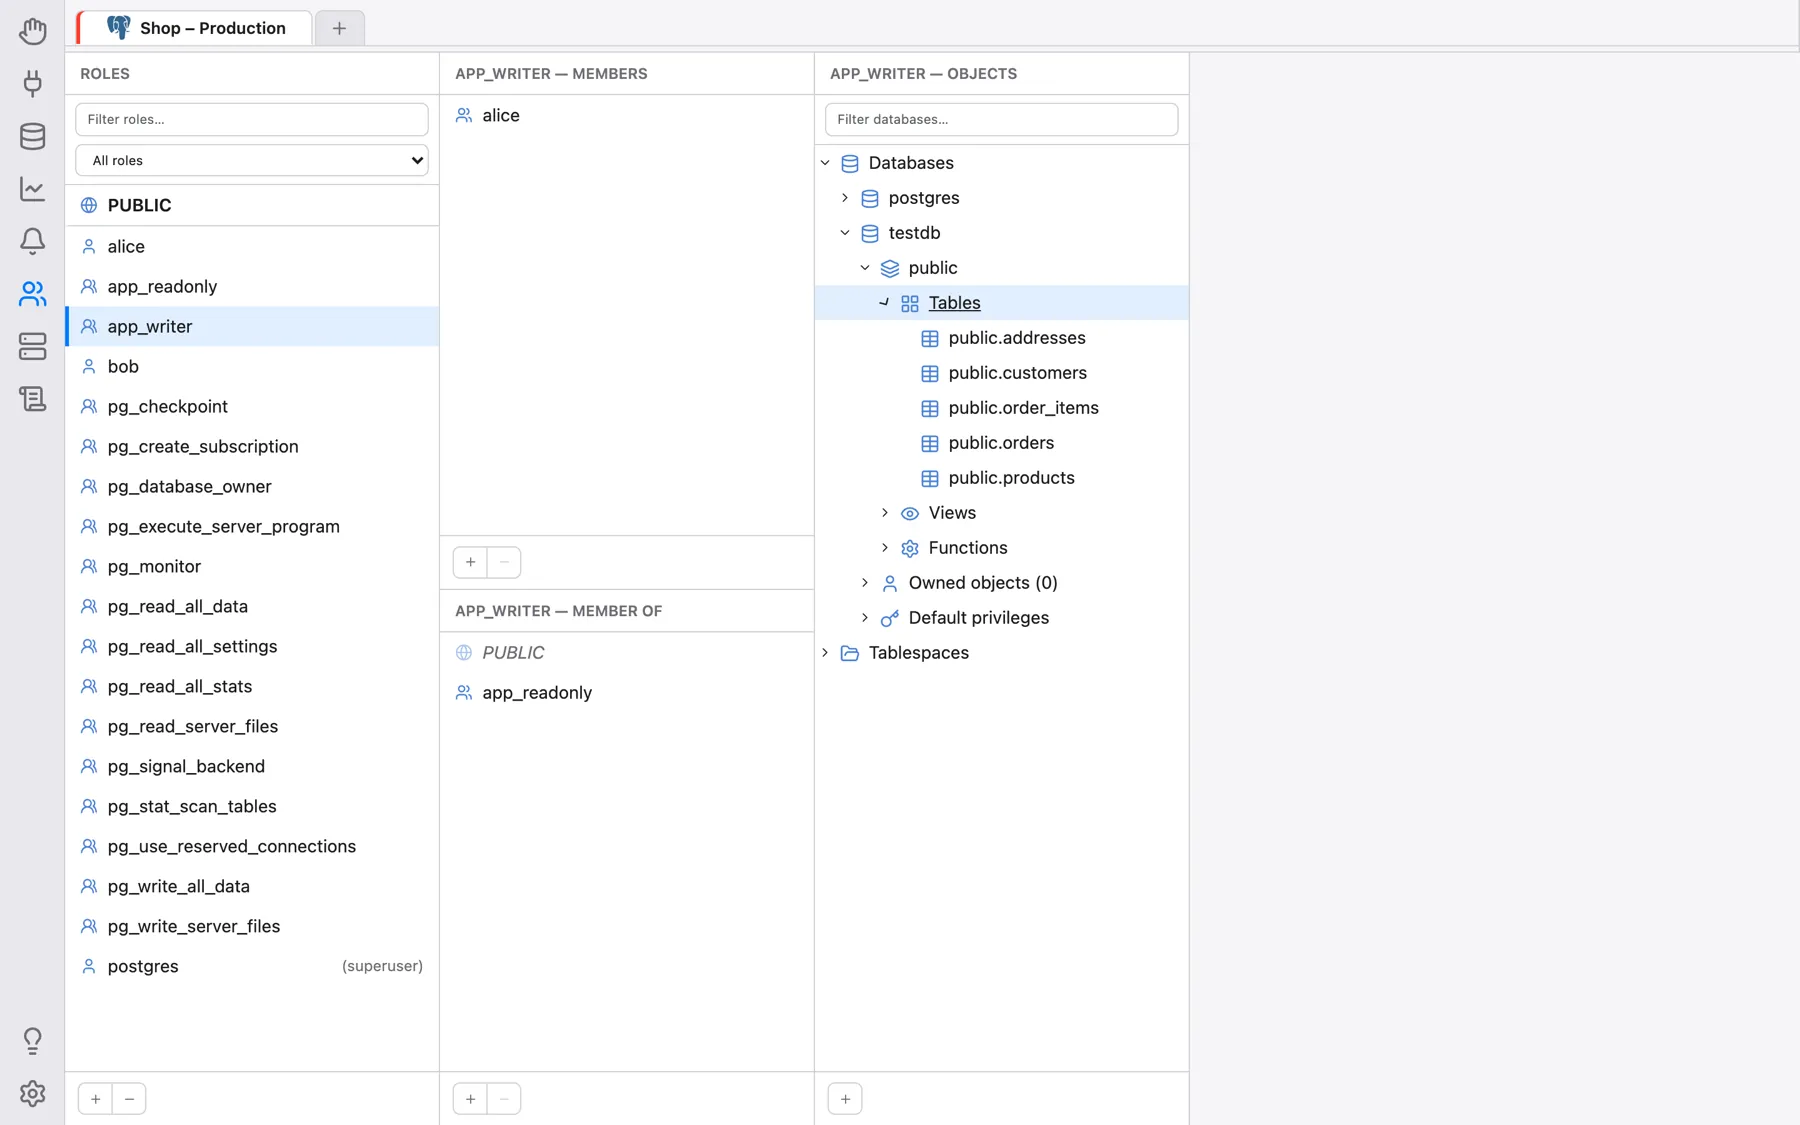Collapse the testdb database node
The width and height of the screenshot is (1800, 1125).
click(845, 233)
